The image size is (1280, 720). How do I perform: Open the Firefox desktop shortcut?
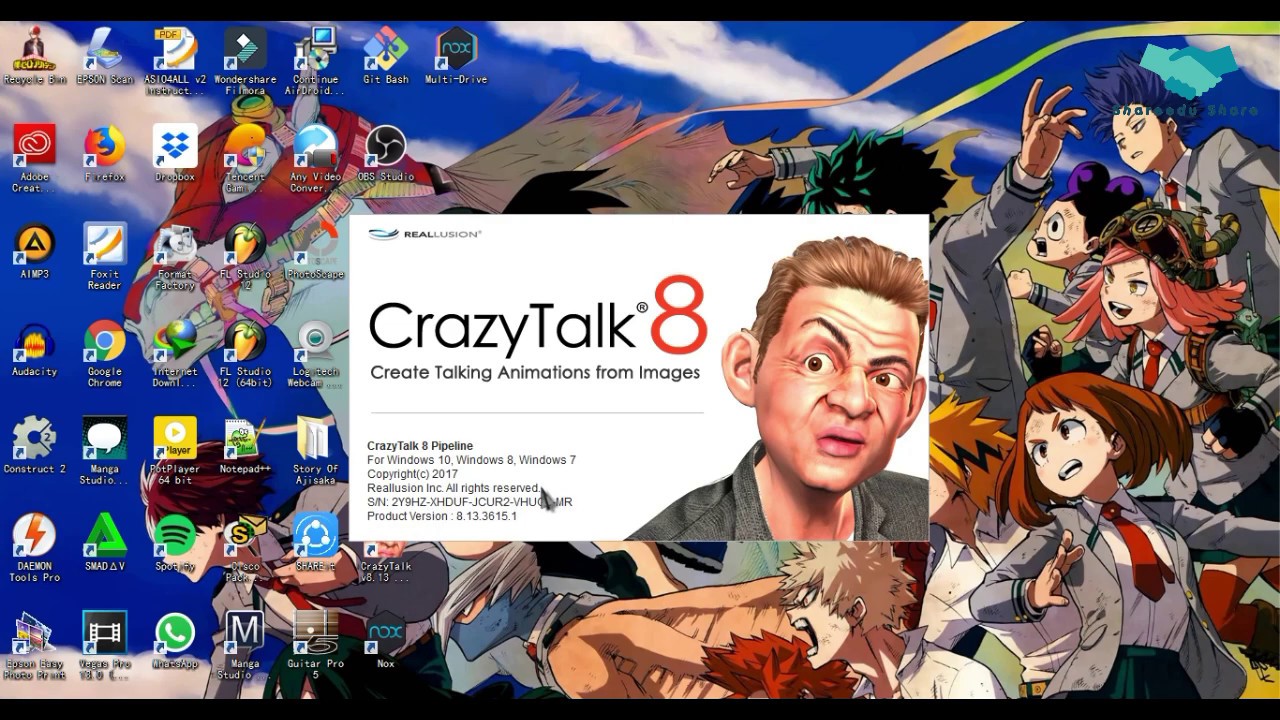click(x=105, y=154)
